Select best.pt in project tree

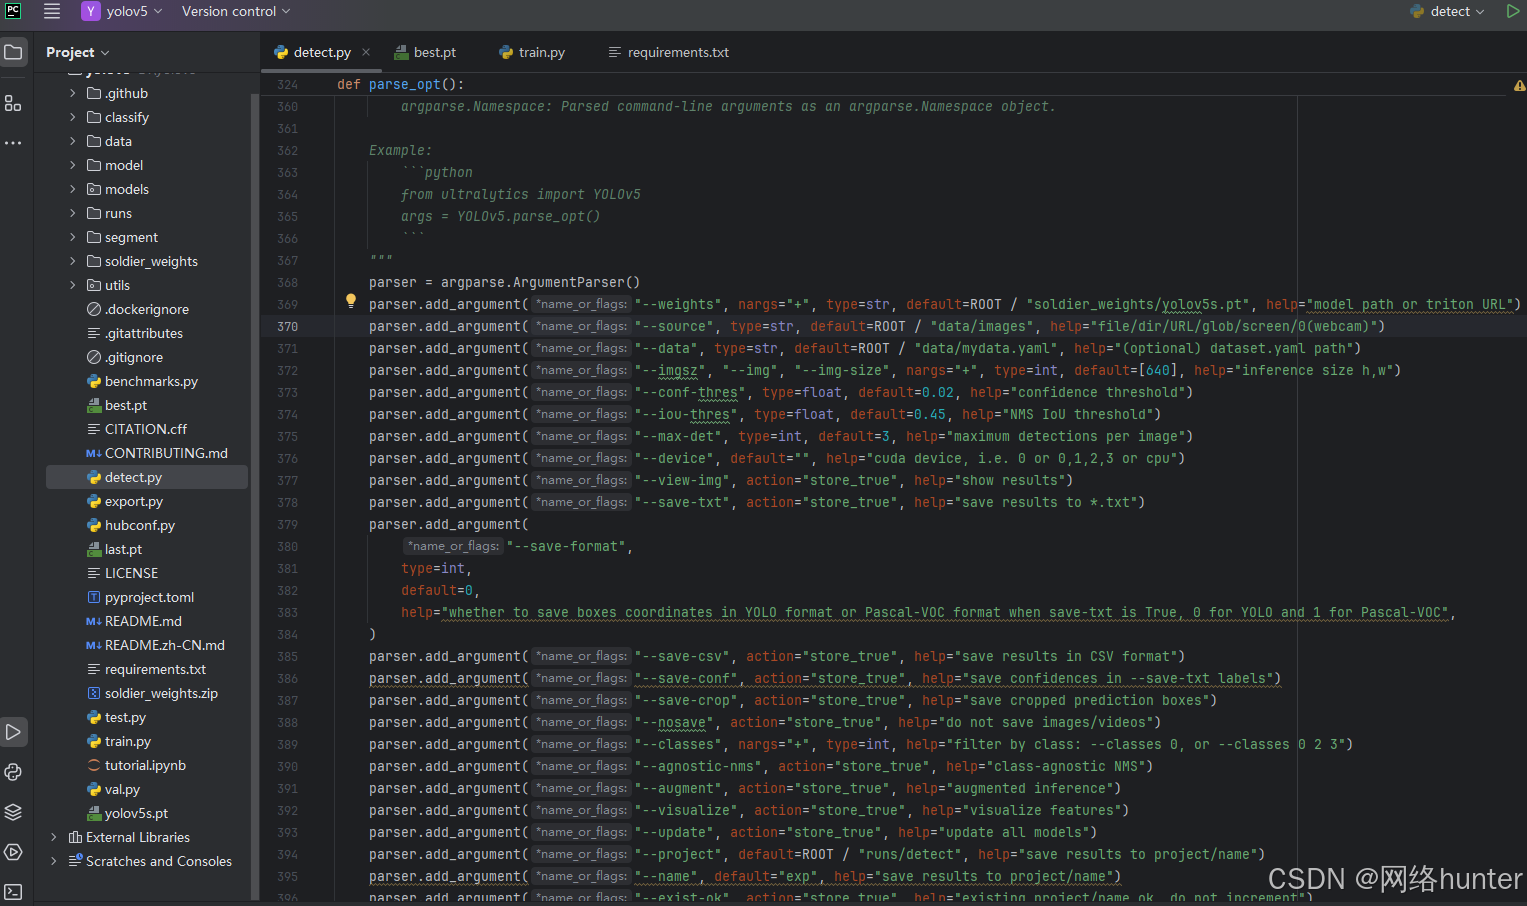point(116,405)
